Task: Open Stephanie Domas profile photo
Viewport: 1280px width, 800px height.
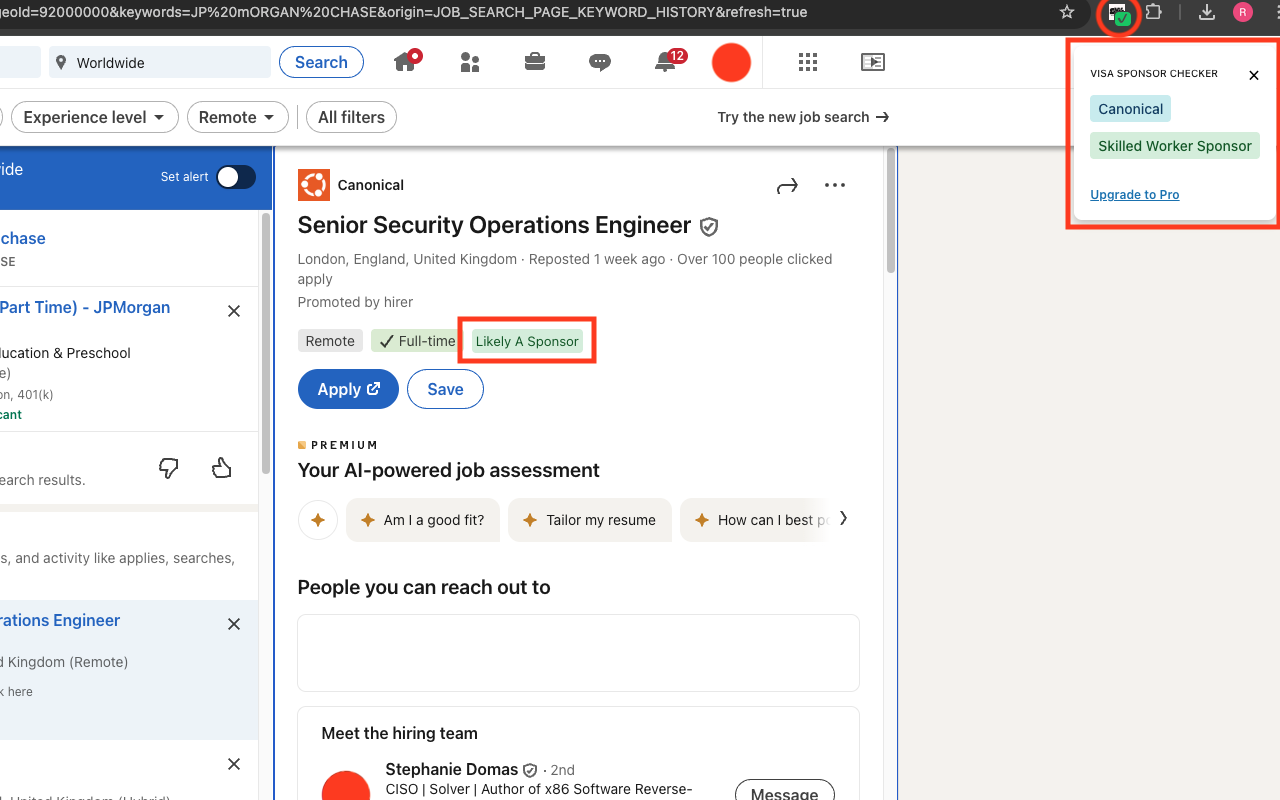Action: 346,787
